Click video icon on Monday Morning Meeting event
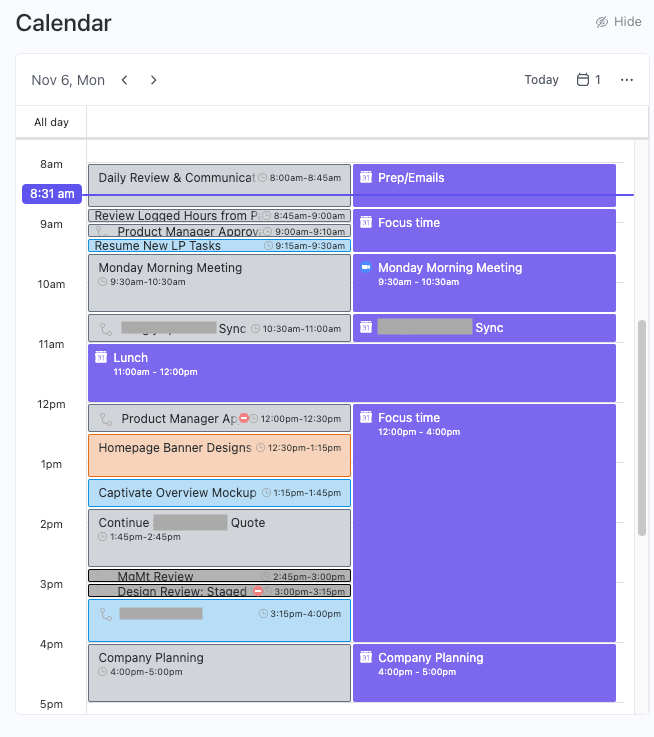 366,268
